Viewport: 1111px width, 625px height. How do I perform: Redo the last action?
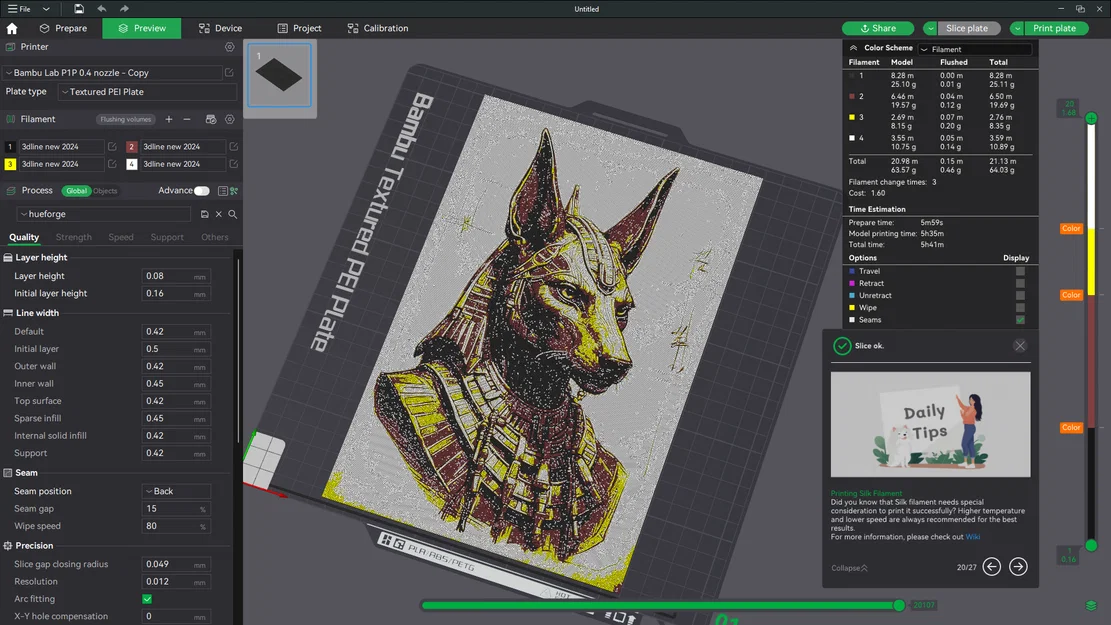(x=124, y=9)
